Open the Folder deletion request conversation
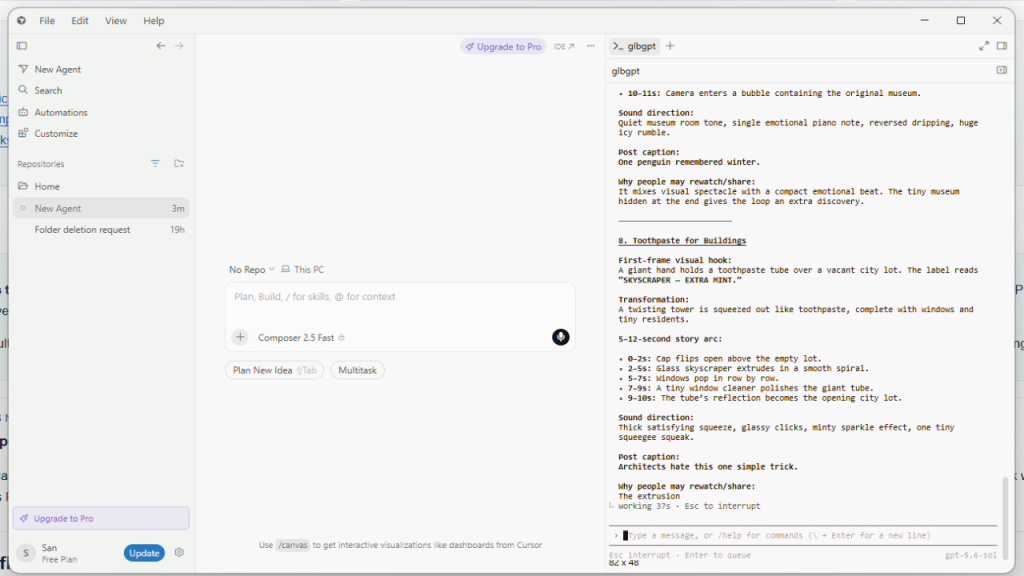 coord(101,230)
